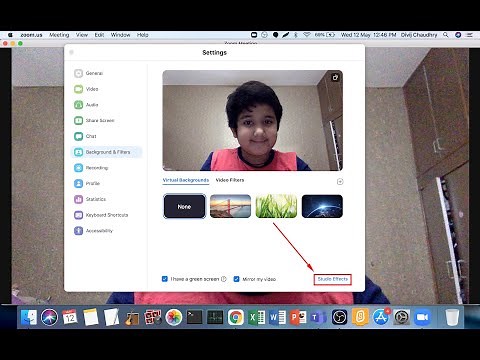This screenshot has height=360, width=480.
Task: Choose the green grass background
Action: coord(276,206)
